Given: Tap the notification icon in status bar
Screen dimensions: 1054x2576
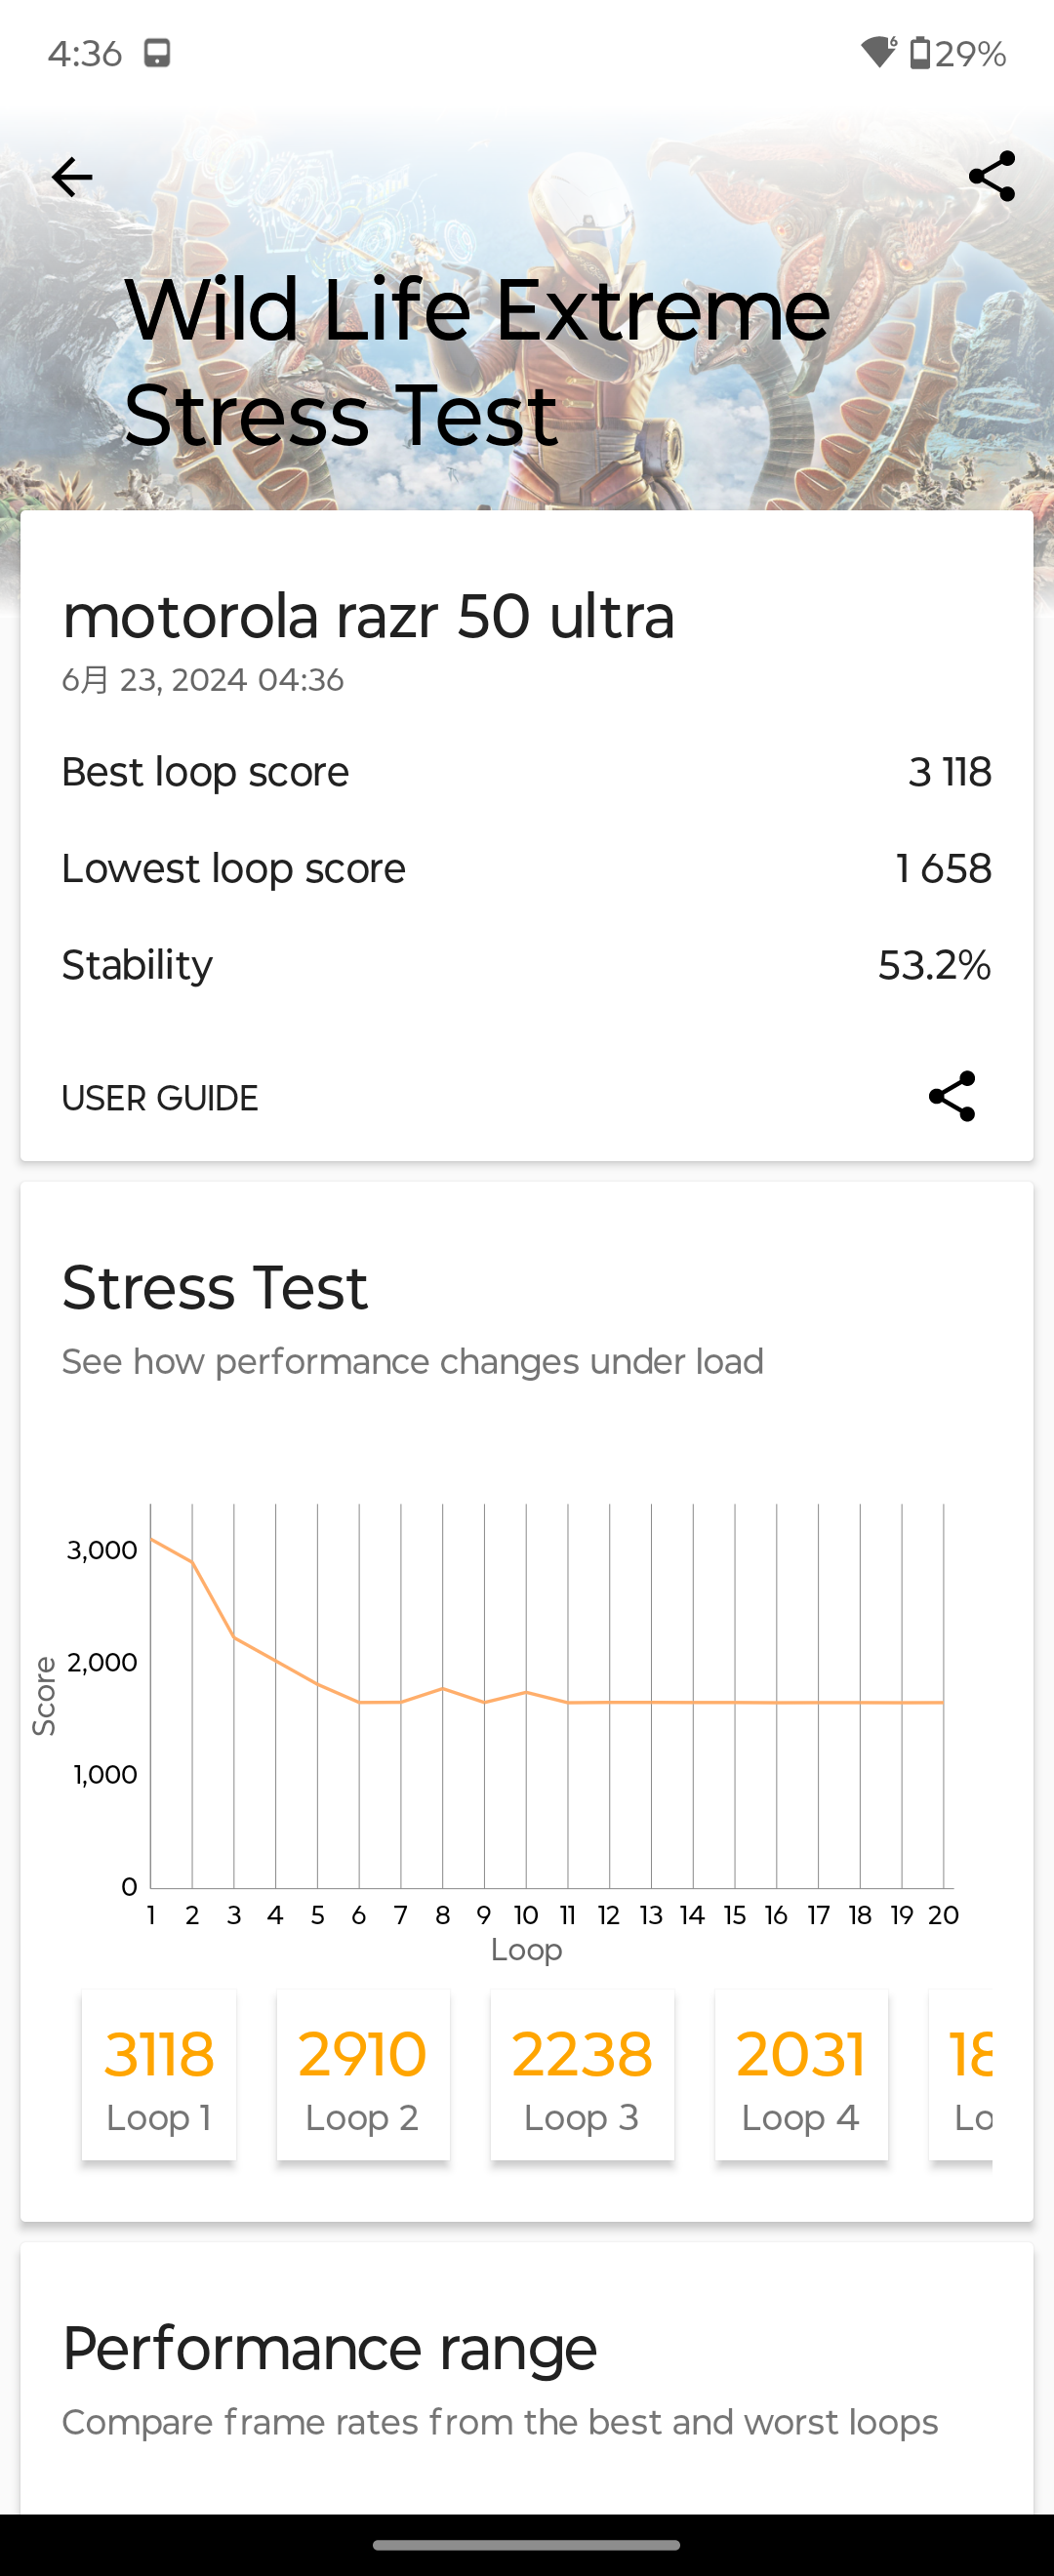Looking at the screenshot, I should [157, 53].
